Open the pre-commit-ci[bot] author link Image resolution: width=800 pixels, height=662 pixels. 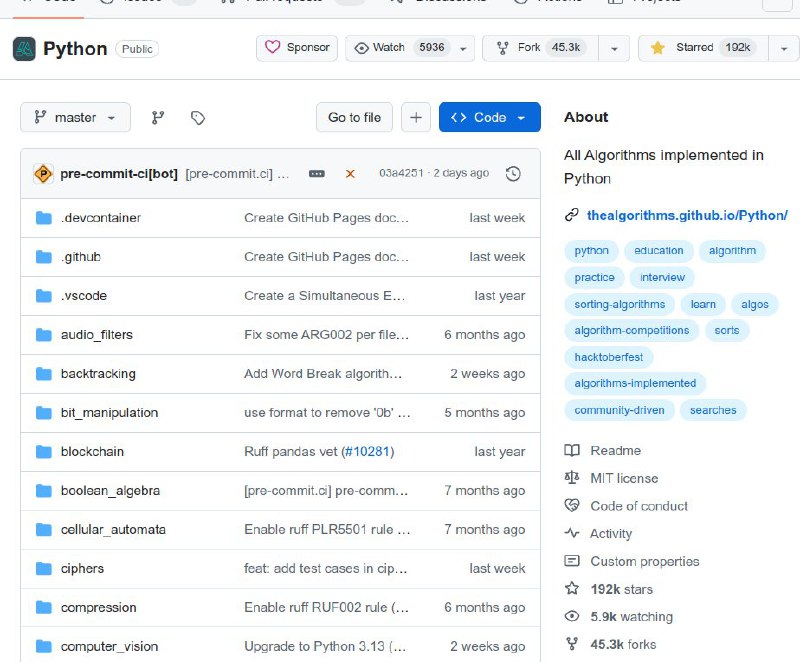(119, 174)
